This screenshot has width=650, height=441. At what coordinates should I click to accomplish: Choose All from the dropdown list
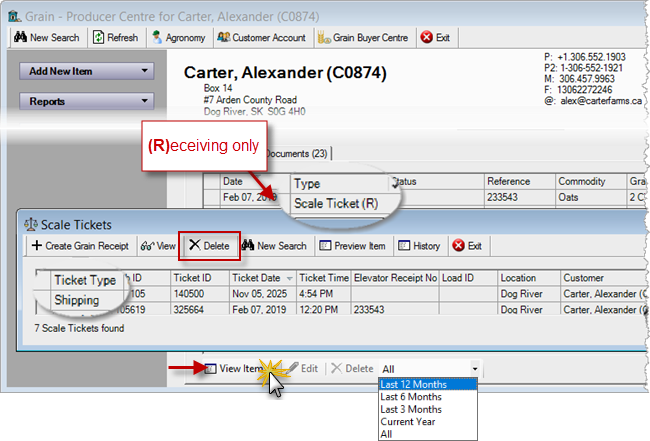[428, 434]
